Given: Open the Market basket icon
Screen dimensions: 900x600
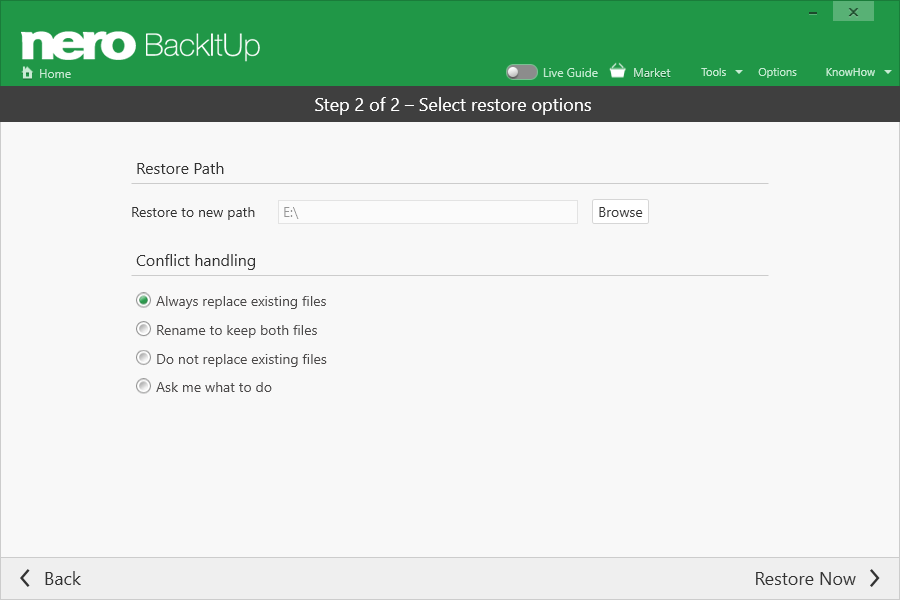Looking at the screenshot, I should tap(618, 71).
